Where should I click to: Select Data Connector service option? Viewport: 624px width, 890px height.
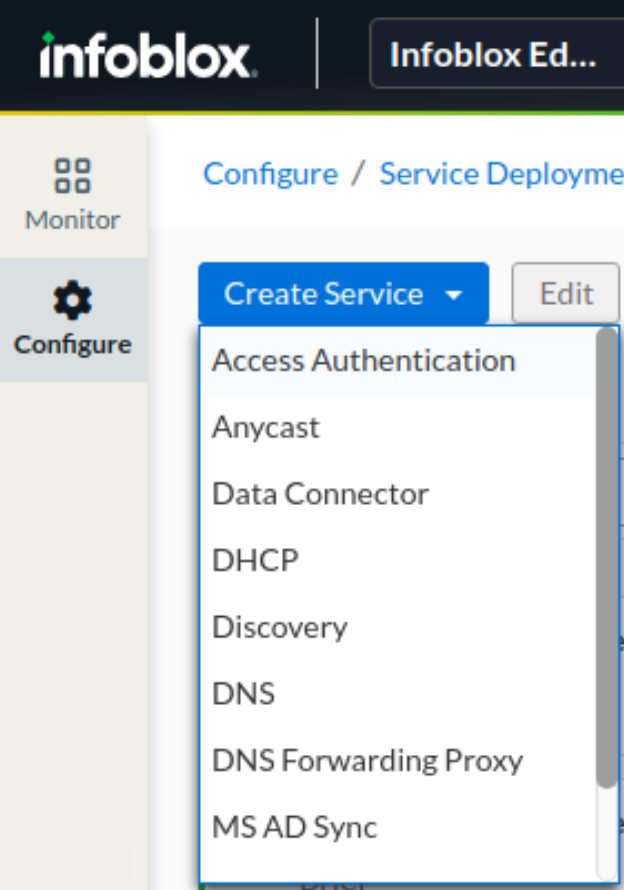[x=320, y=494]
